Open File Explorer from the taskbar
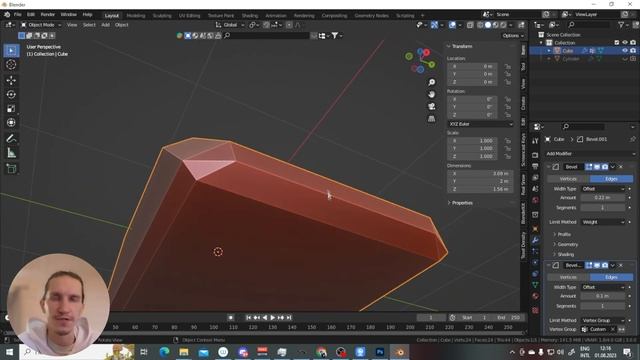Image resolution: width=640 pixels, height=360 pixels. pos(184,352)
